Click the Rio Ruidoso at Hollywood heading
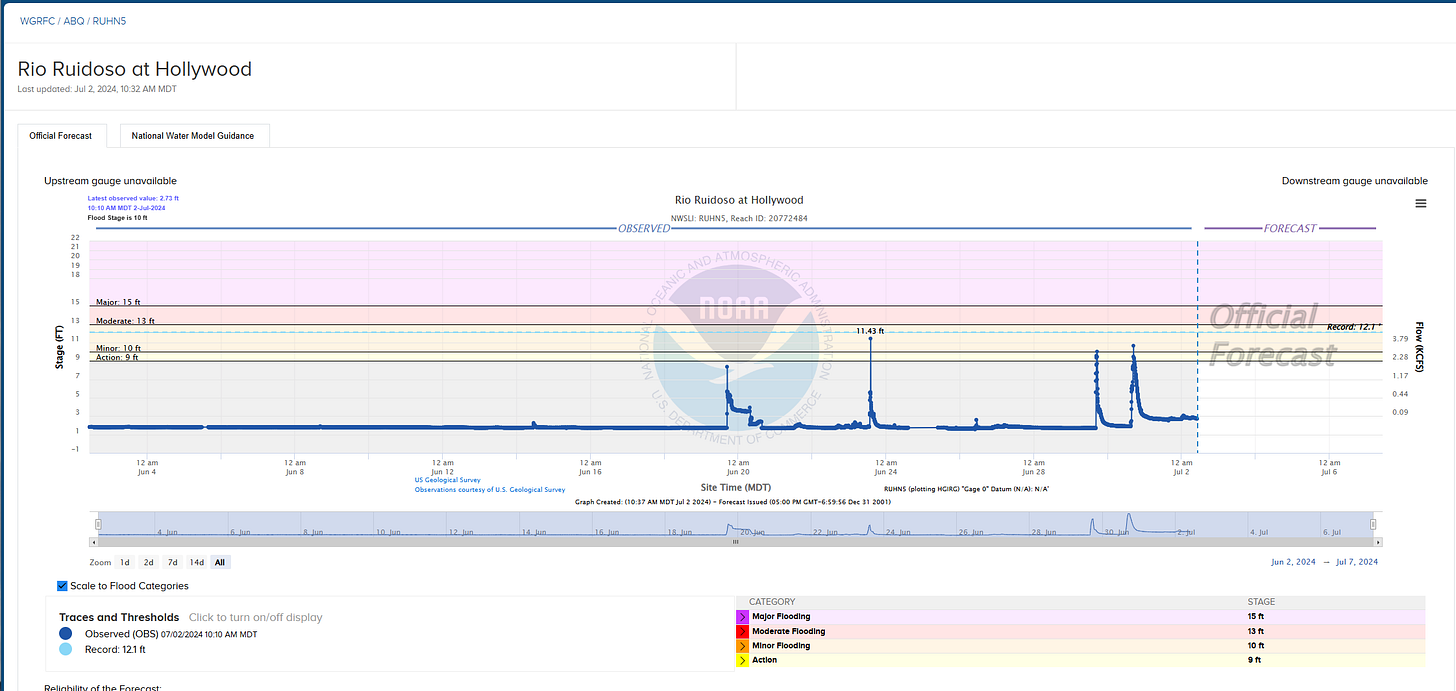The height and width of the screenshot is (691, 1456). tap(135, 69)
